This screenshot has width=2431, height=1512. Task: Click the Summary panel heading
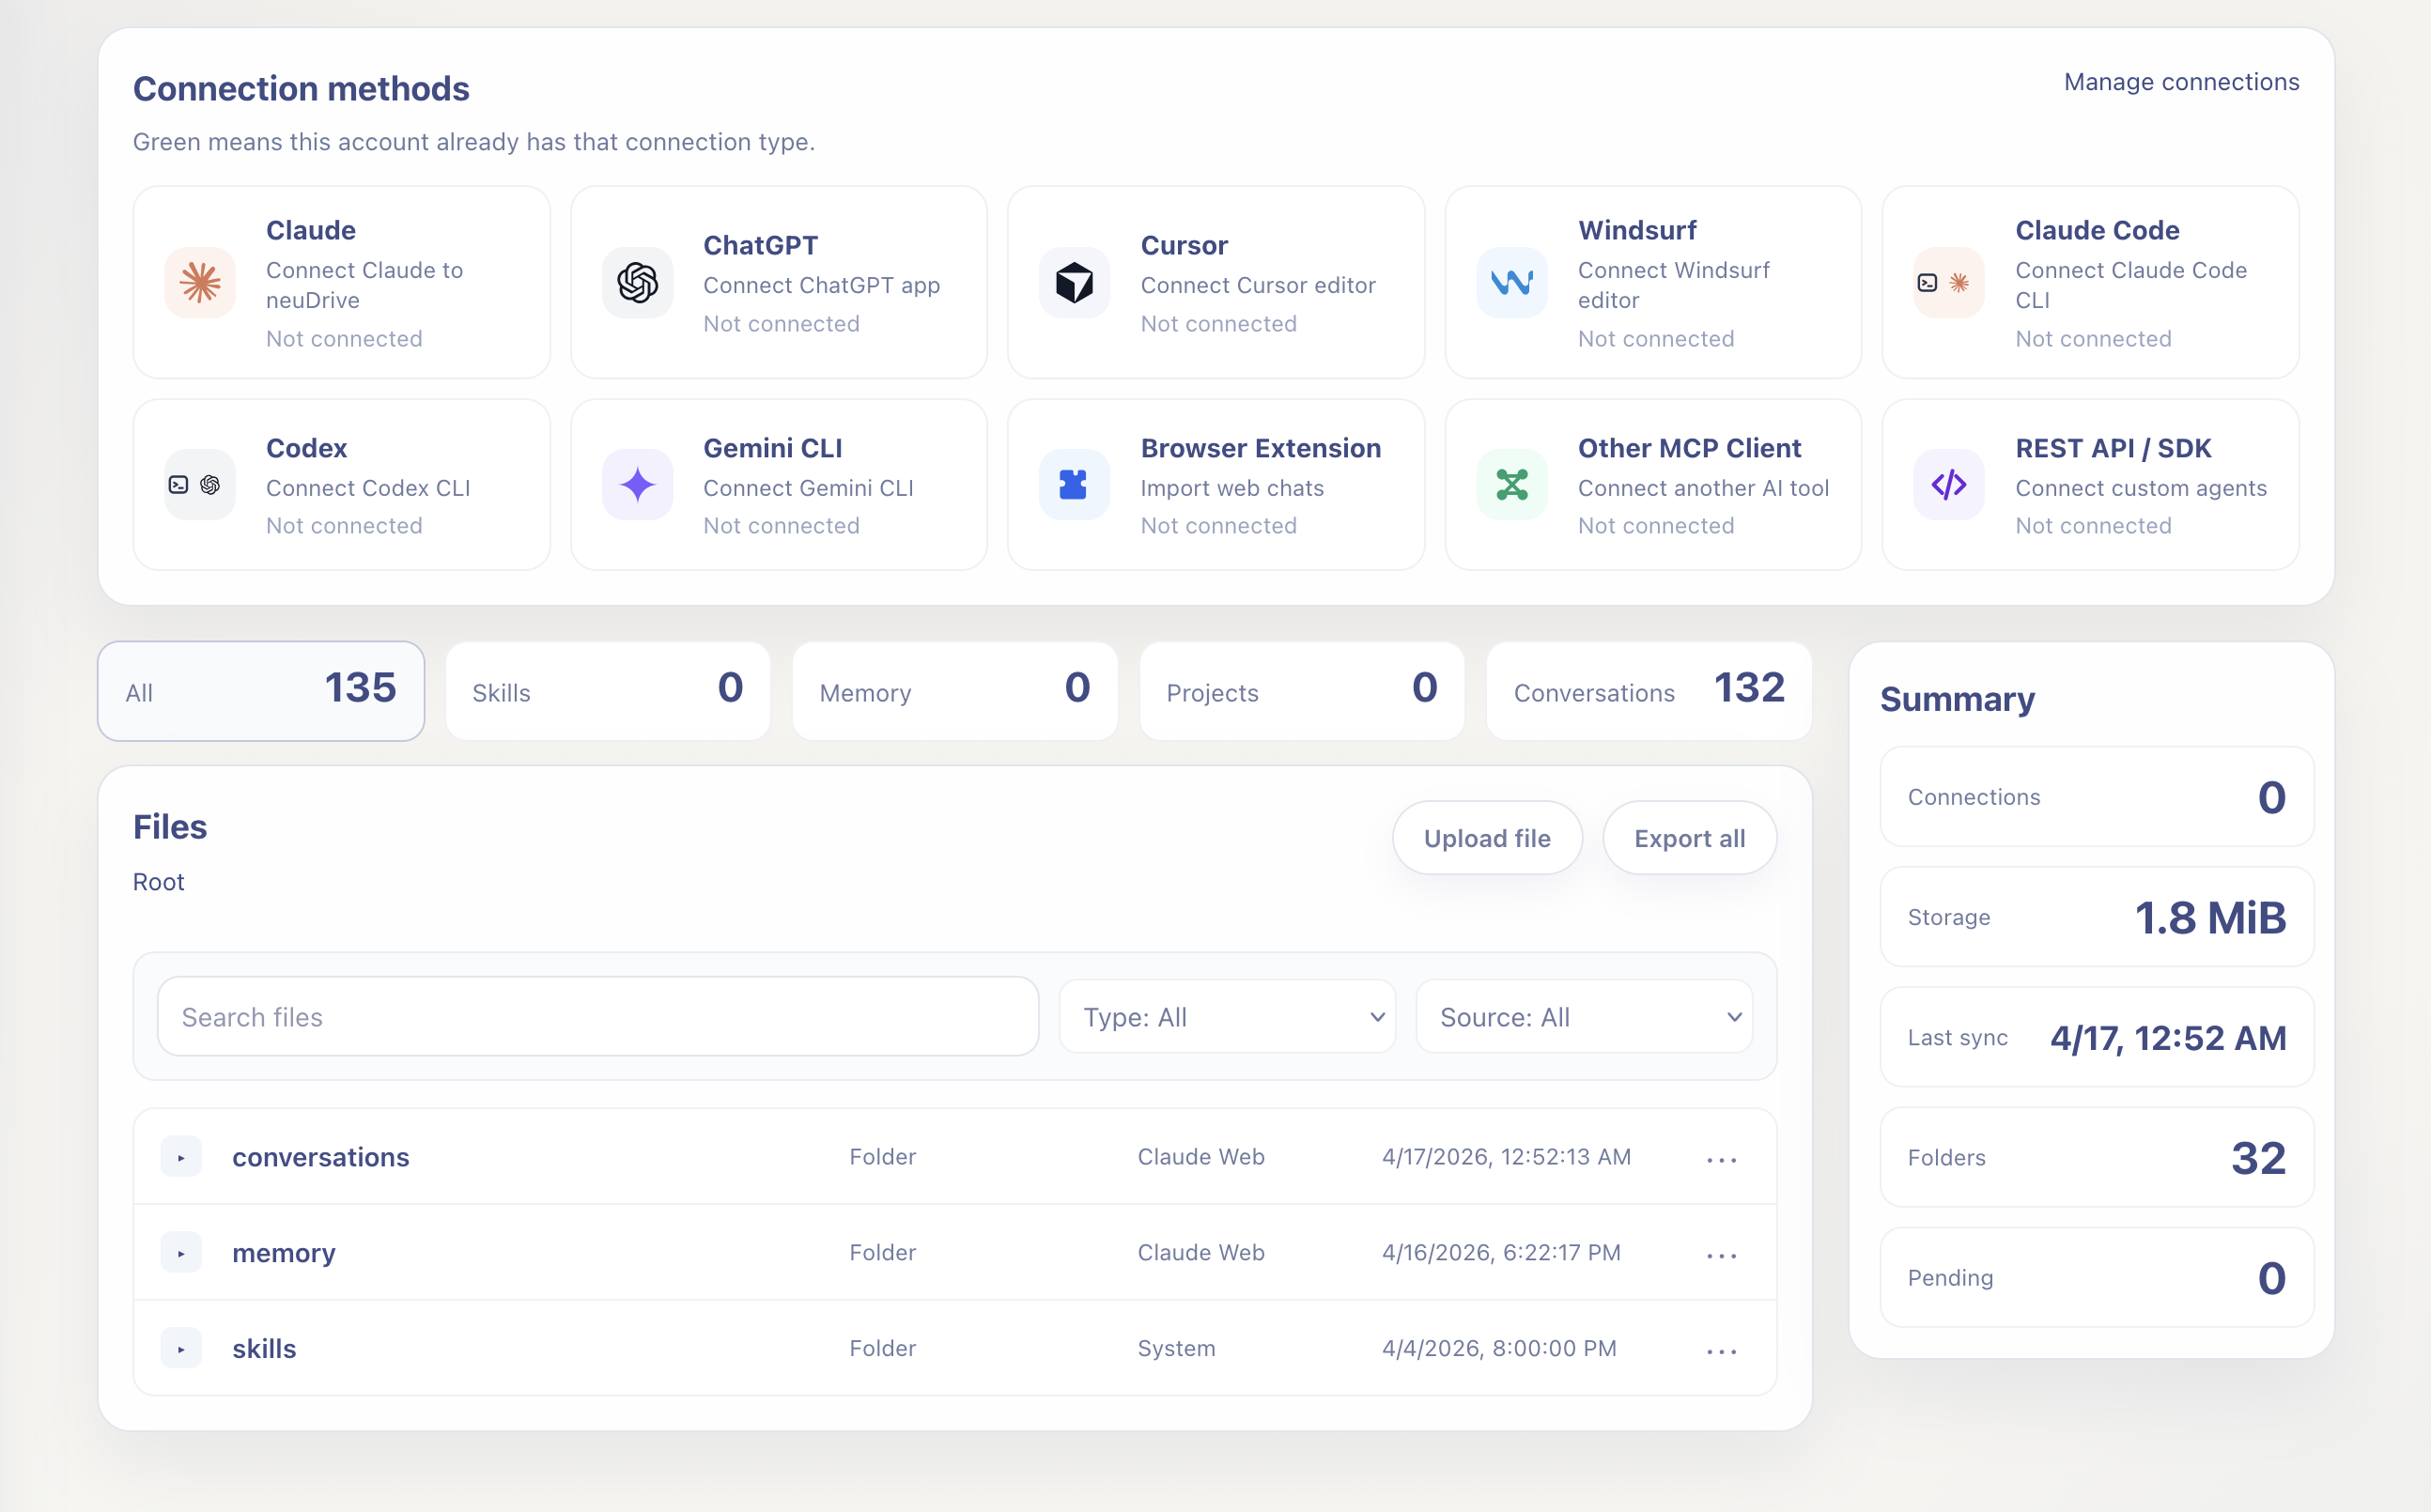(1957, 699)
